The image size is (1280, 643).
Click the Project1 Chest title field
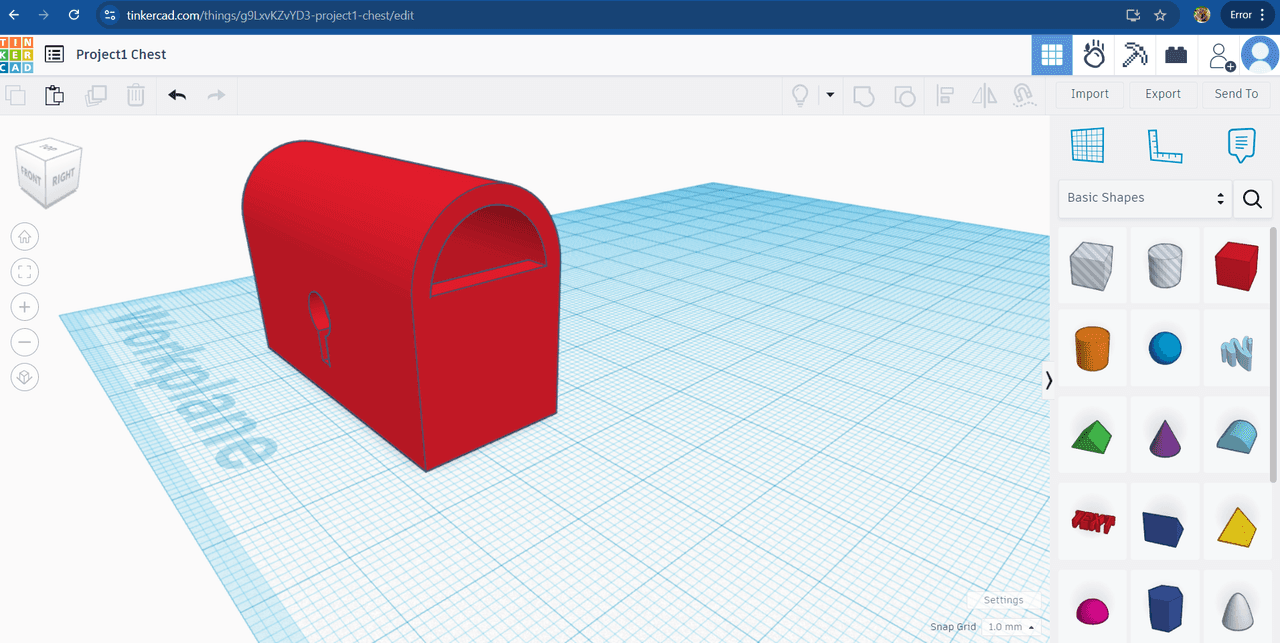point(121,54)
